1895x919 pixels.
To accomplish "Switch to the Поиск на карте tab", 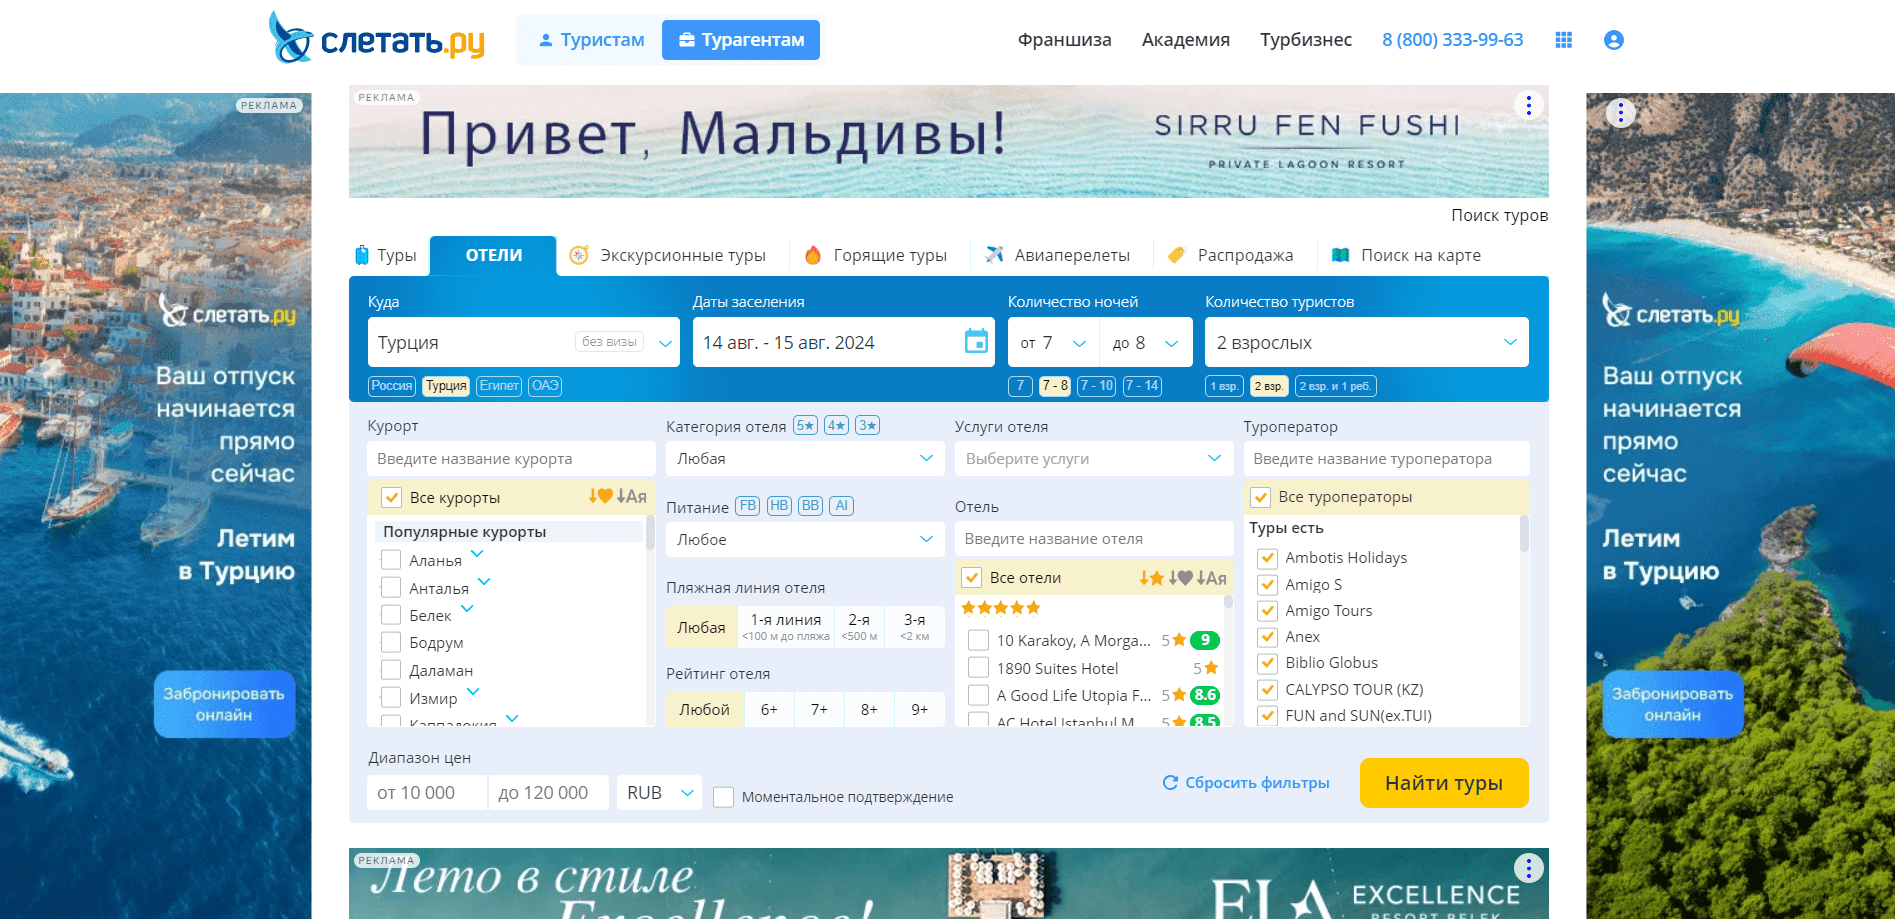I will (x=1406, y=255).
